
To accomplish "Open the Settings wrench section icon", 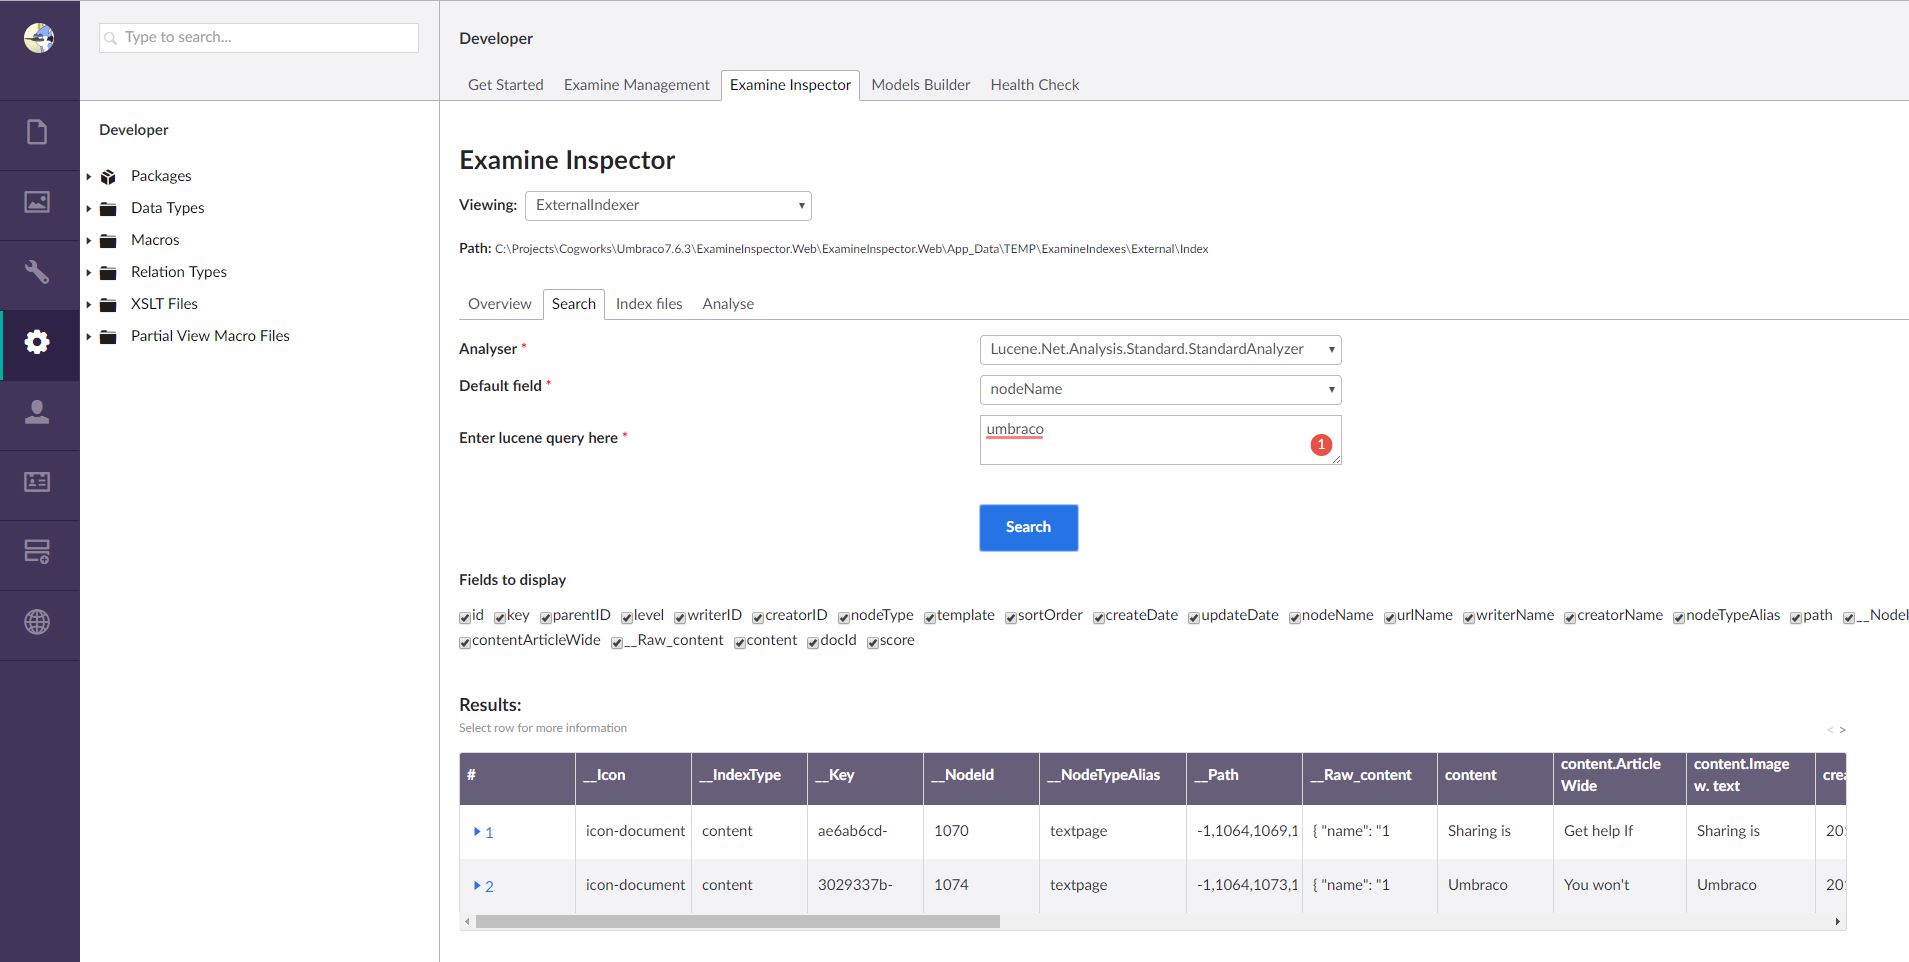I will point(37,272).
